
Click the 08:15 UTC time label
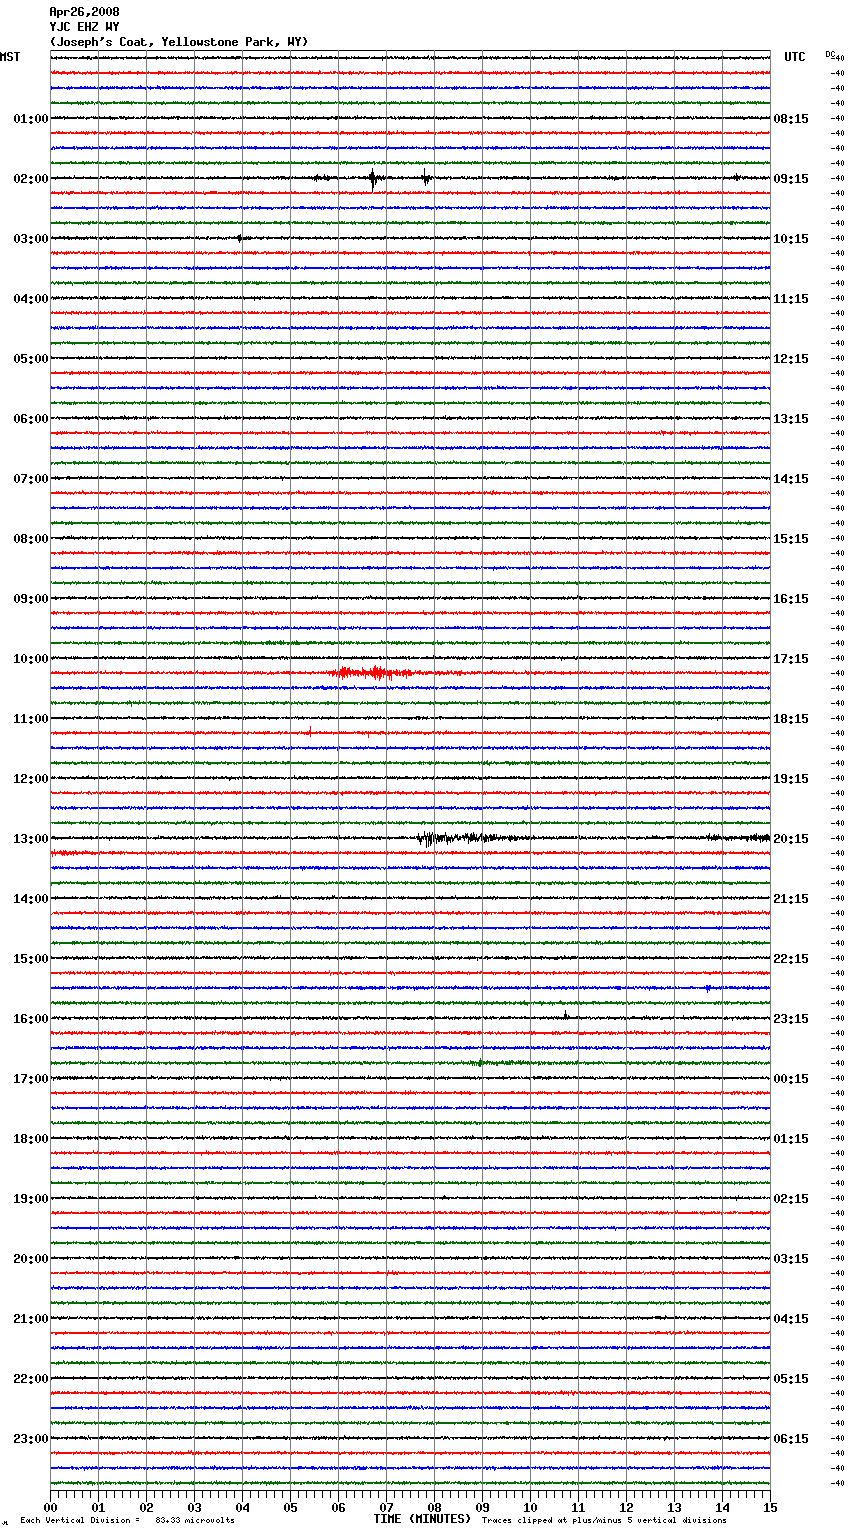coord(791,119)
